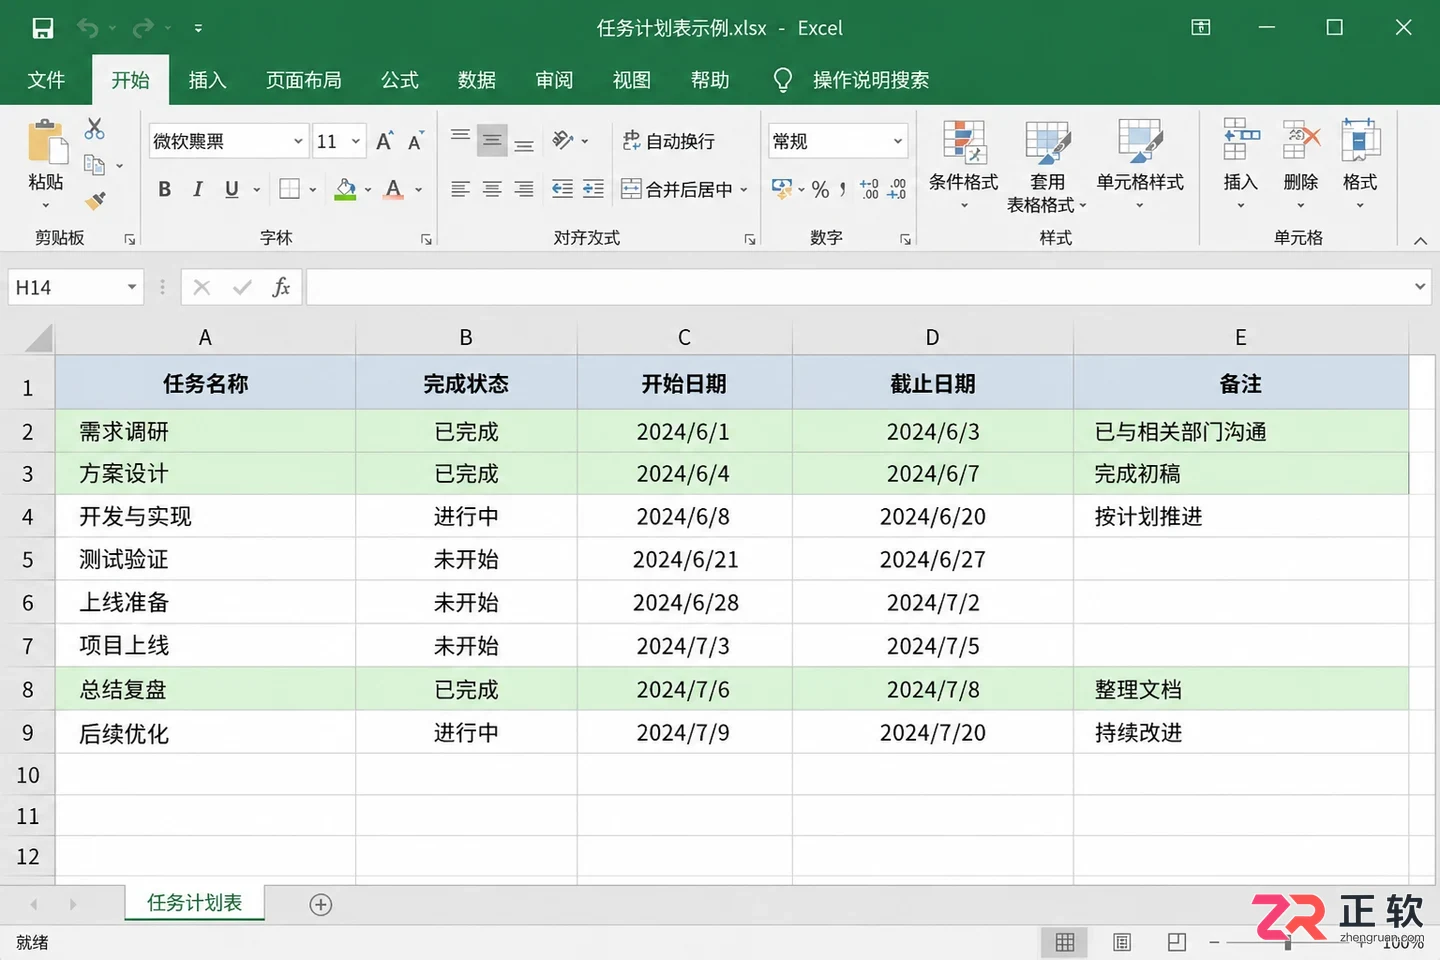Apply cell borders icon
This screenshot has height=960, width=1440.
coord(290,189)
